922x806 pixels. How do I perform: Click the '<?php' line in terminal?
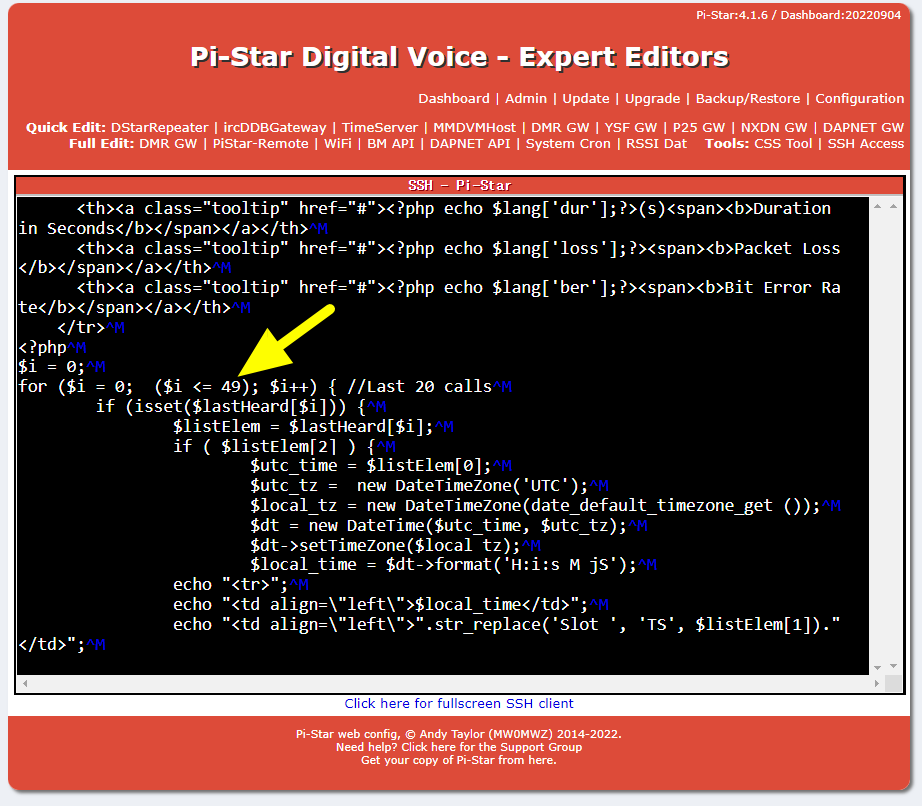(x=52, y=347)
